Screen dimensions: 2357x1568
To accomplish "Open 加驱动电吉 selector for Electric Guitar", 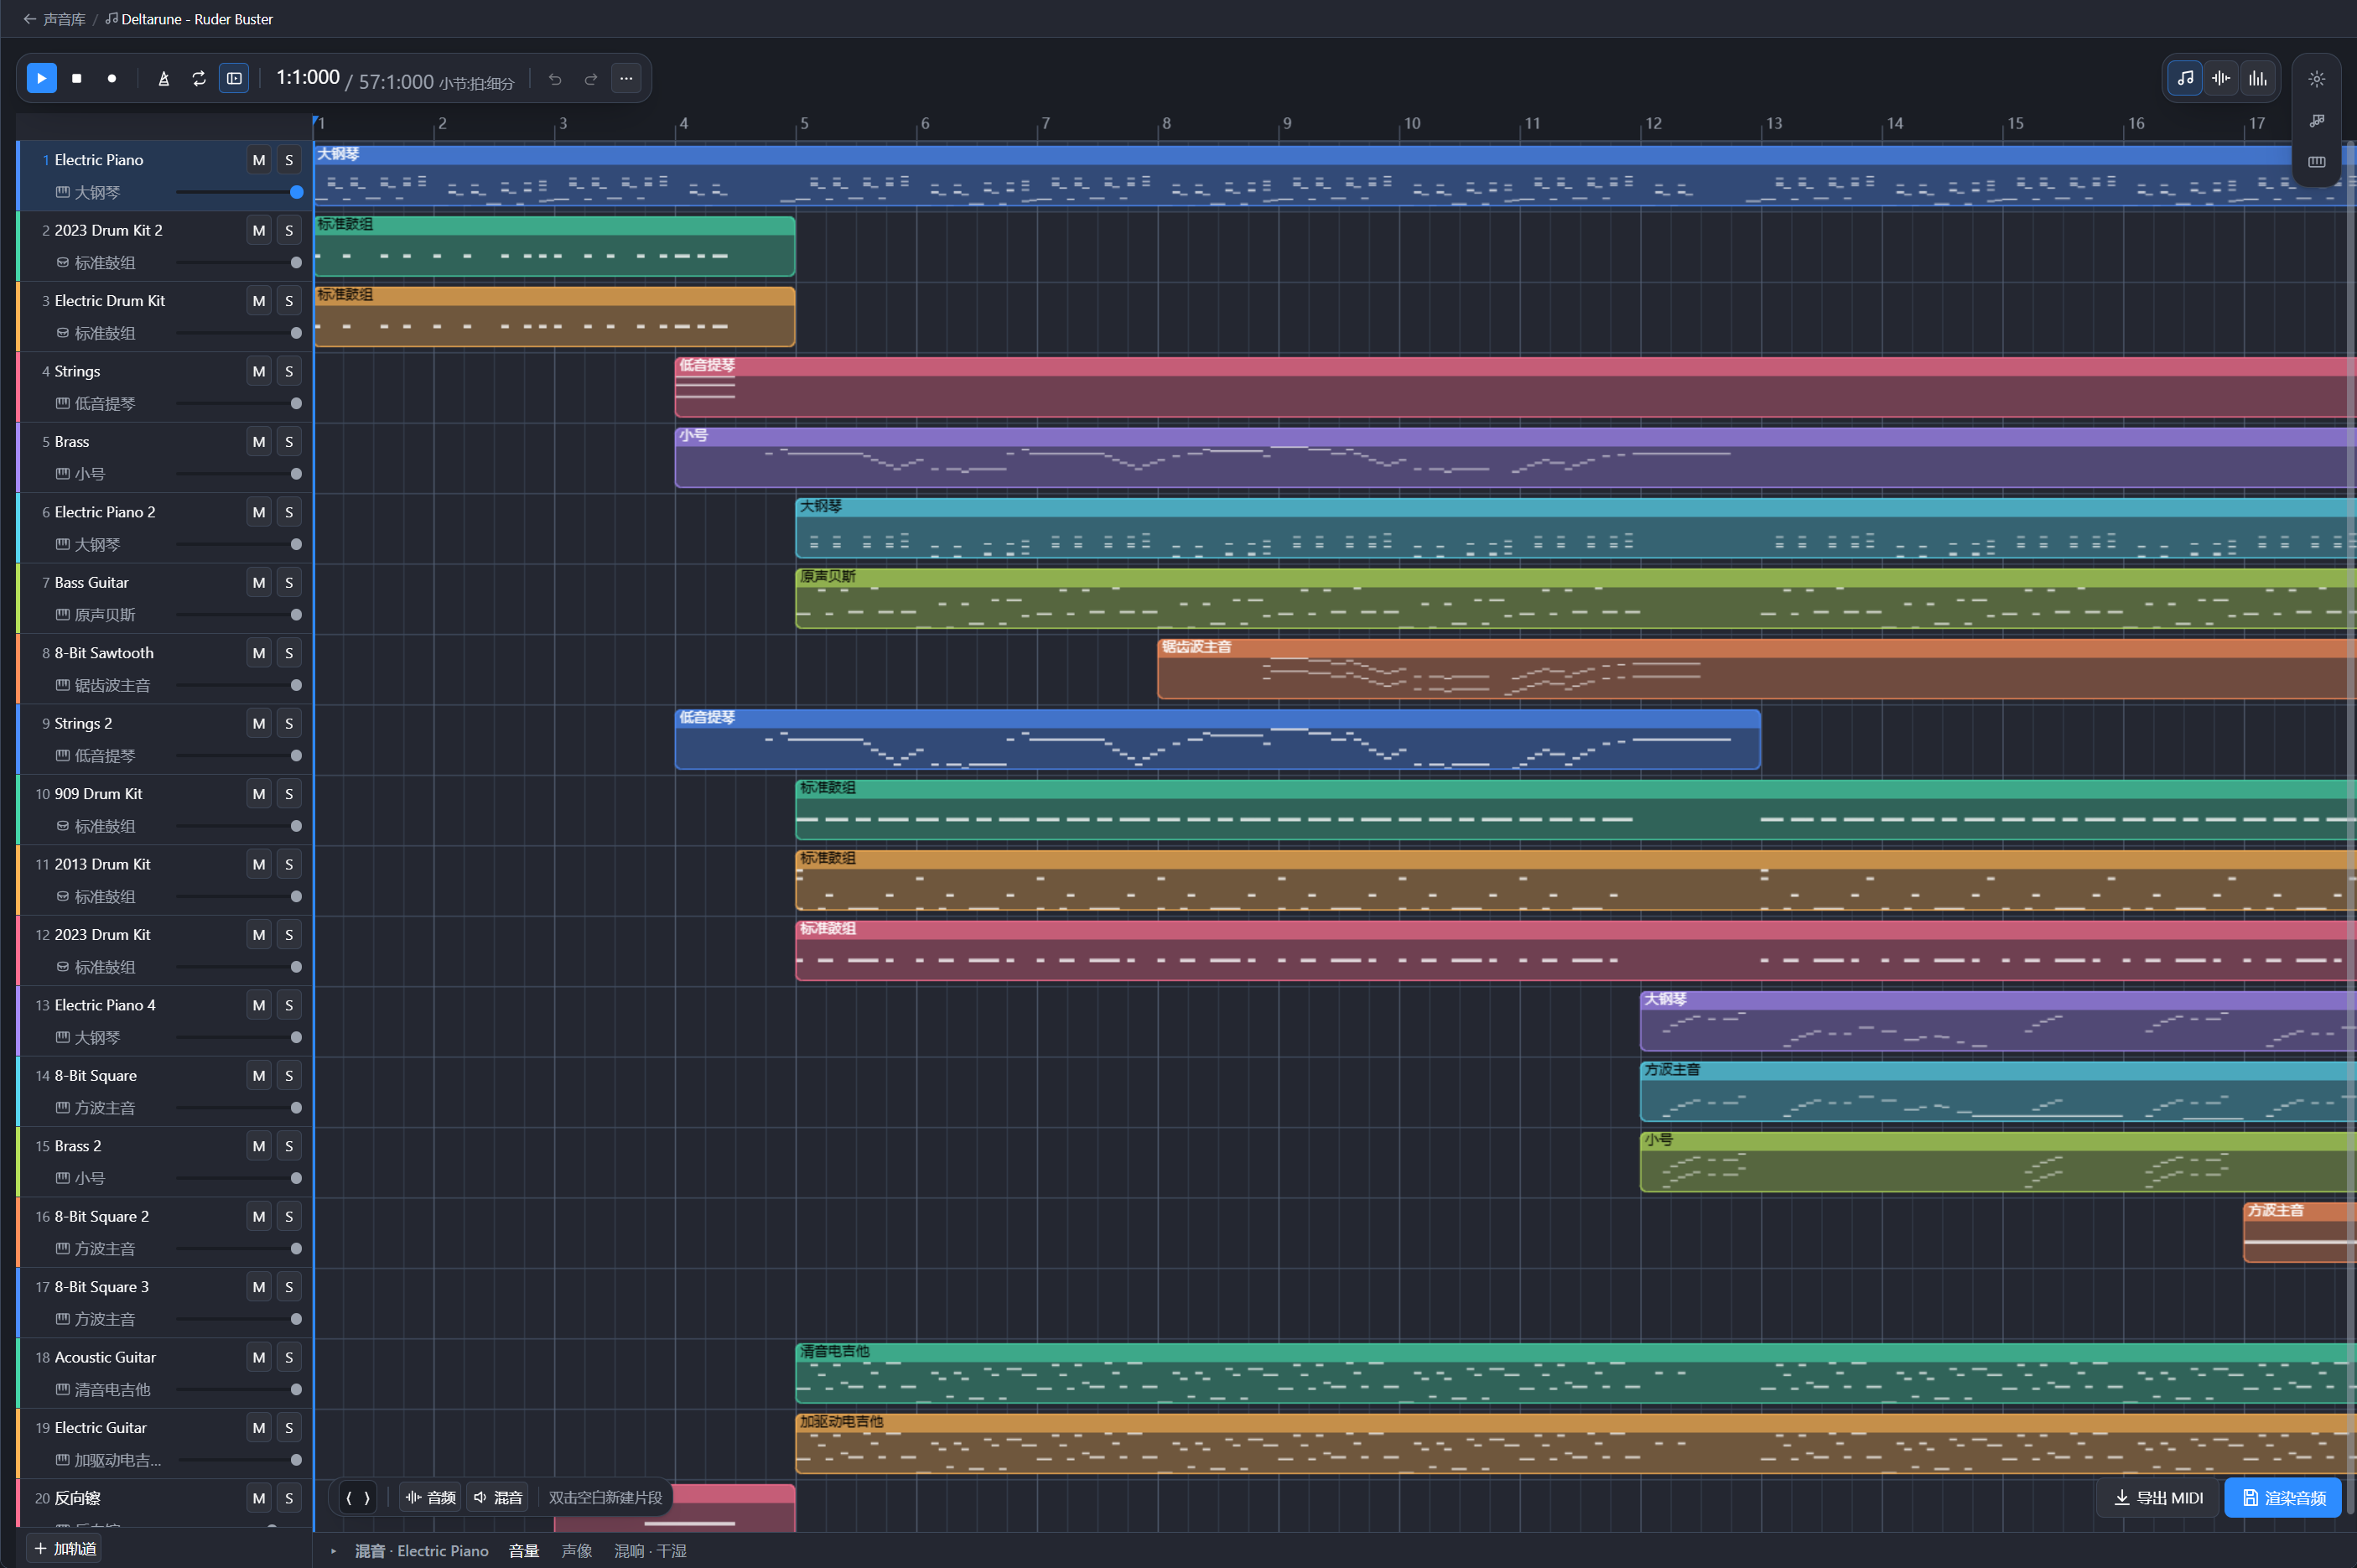I will [x=108, y=1460].
